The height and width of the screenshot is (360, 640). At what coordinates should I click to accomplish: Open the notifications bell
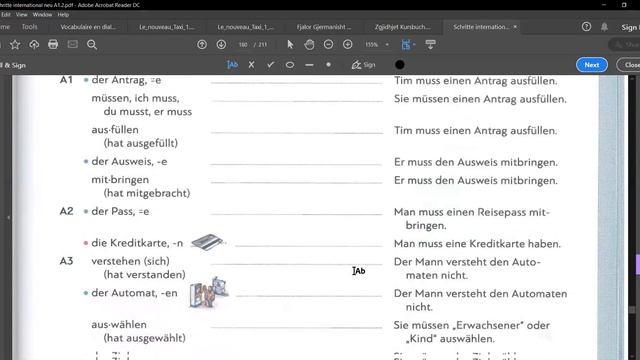604,27
